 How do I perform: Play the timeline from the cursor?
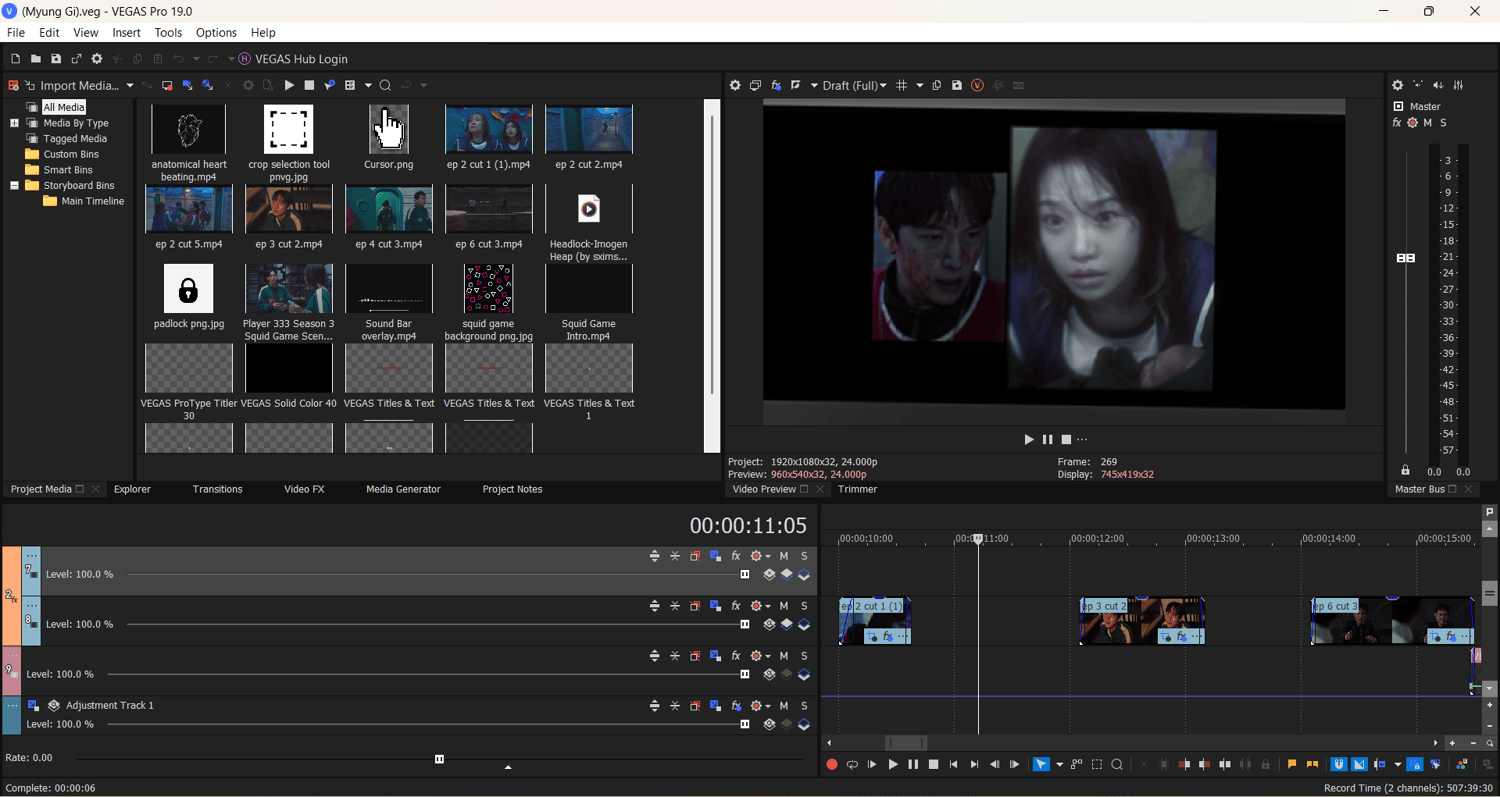point(893,765)
